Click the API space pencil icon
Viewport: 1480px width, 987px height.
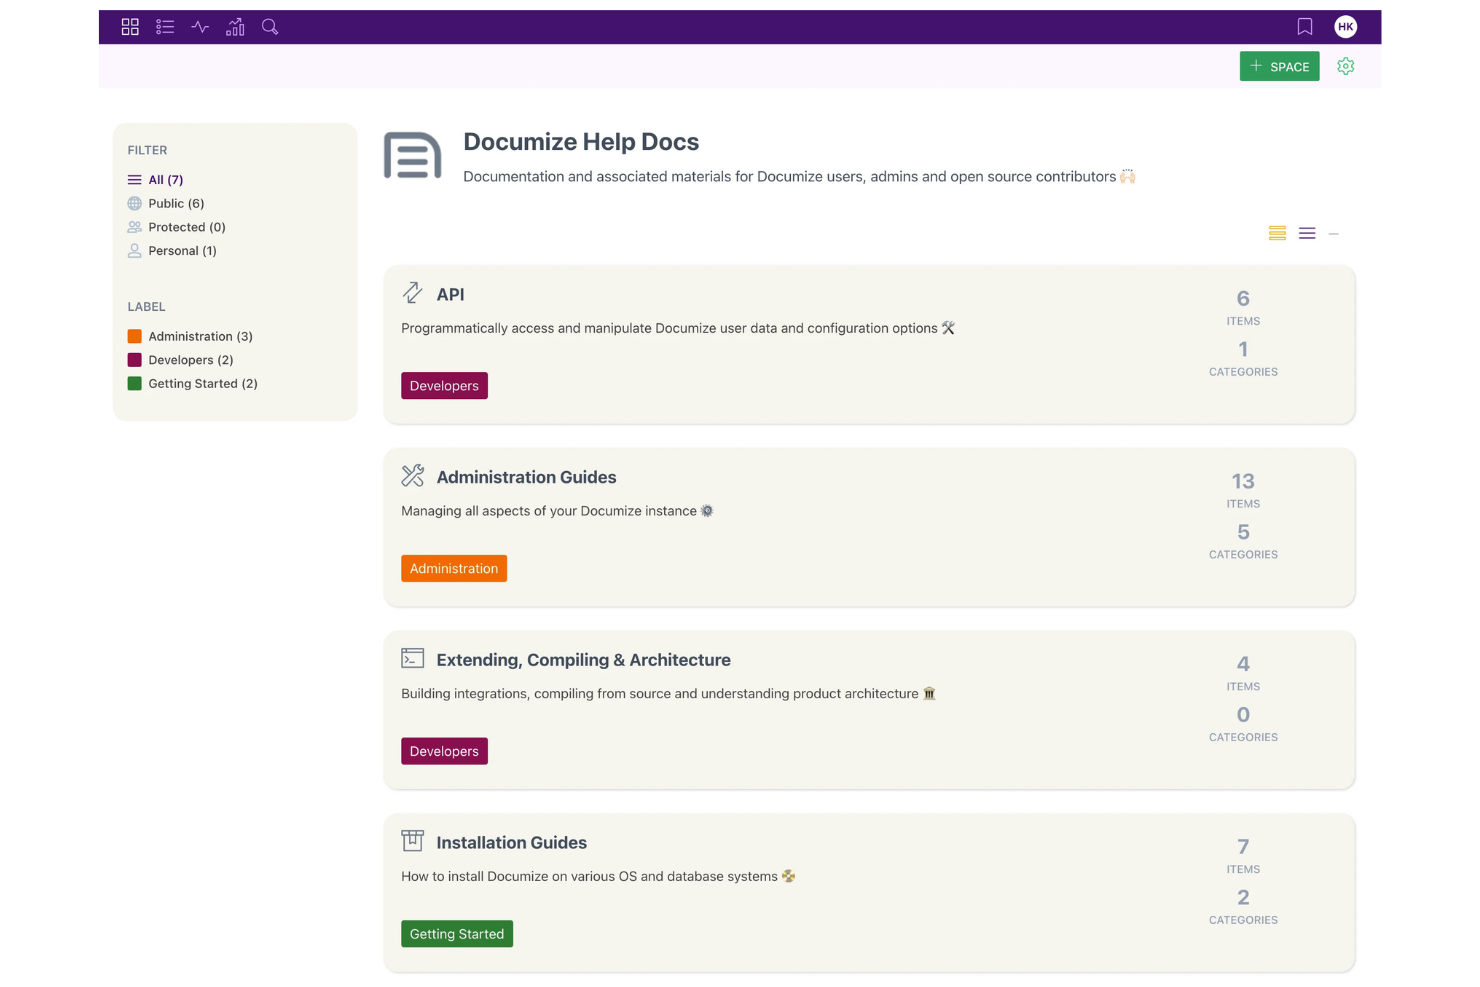tap(412, 292)
